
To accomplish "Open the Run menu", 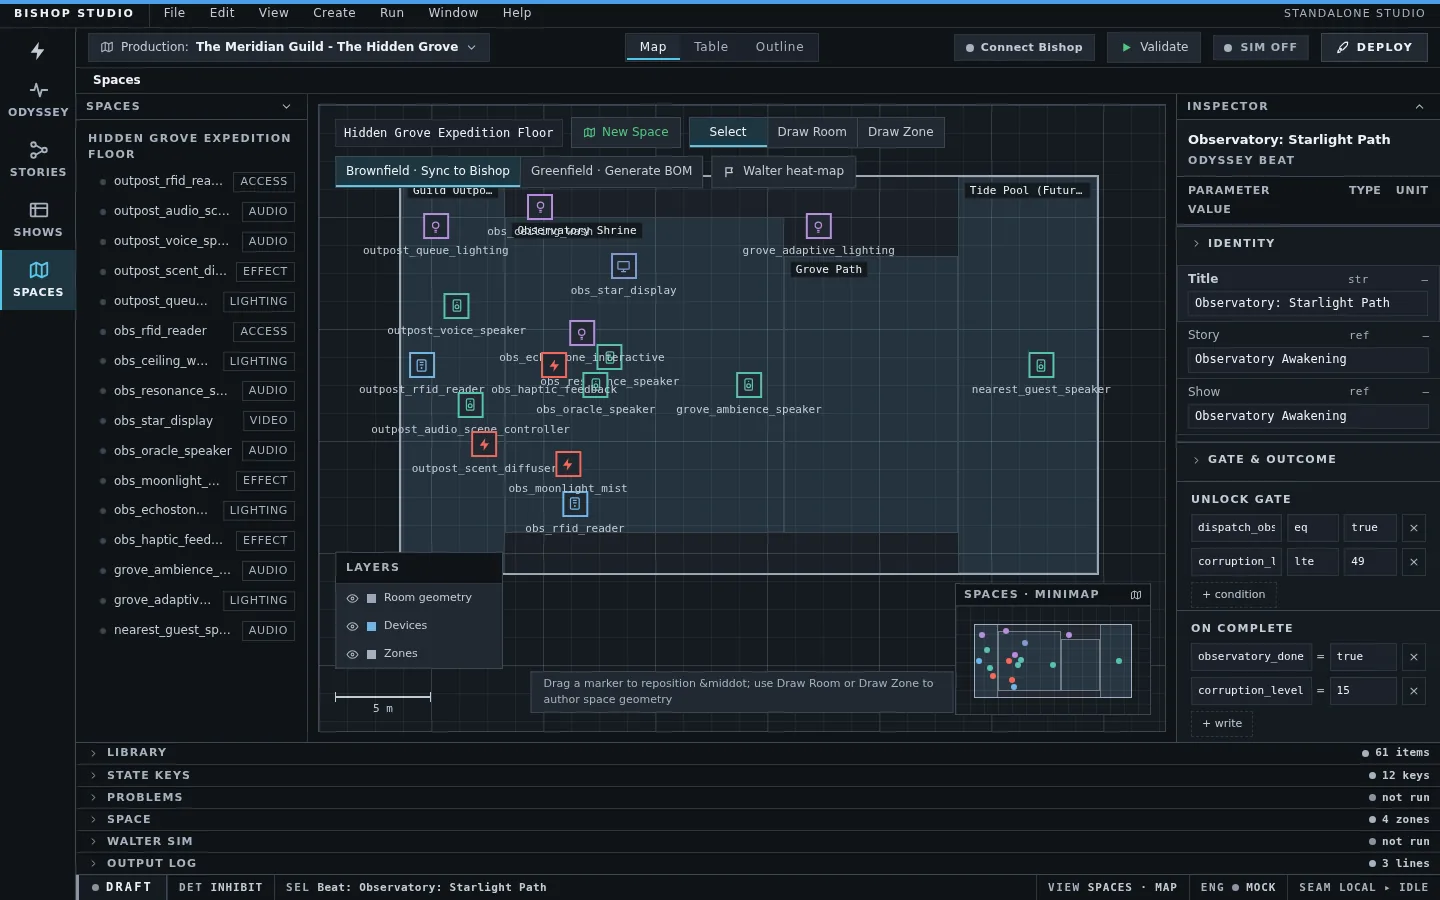I will [392, 13].
